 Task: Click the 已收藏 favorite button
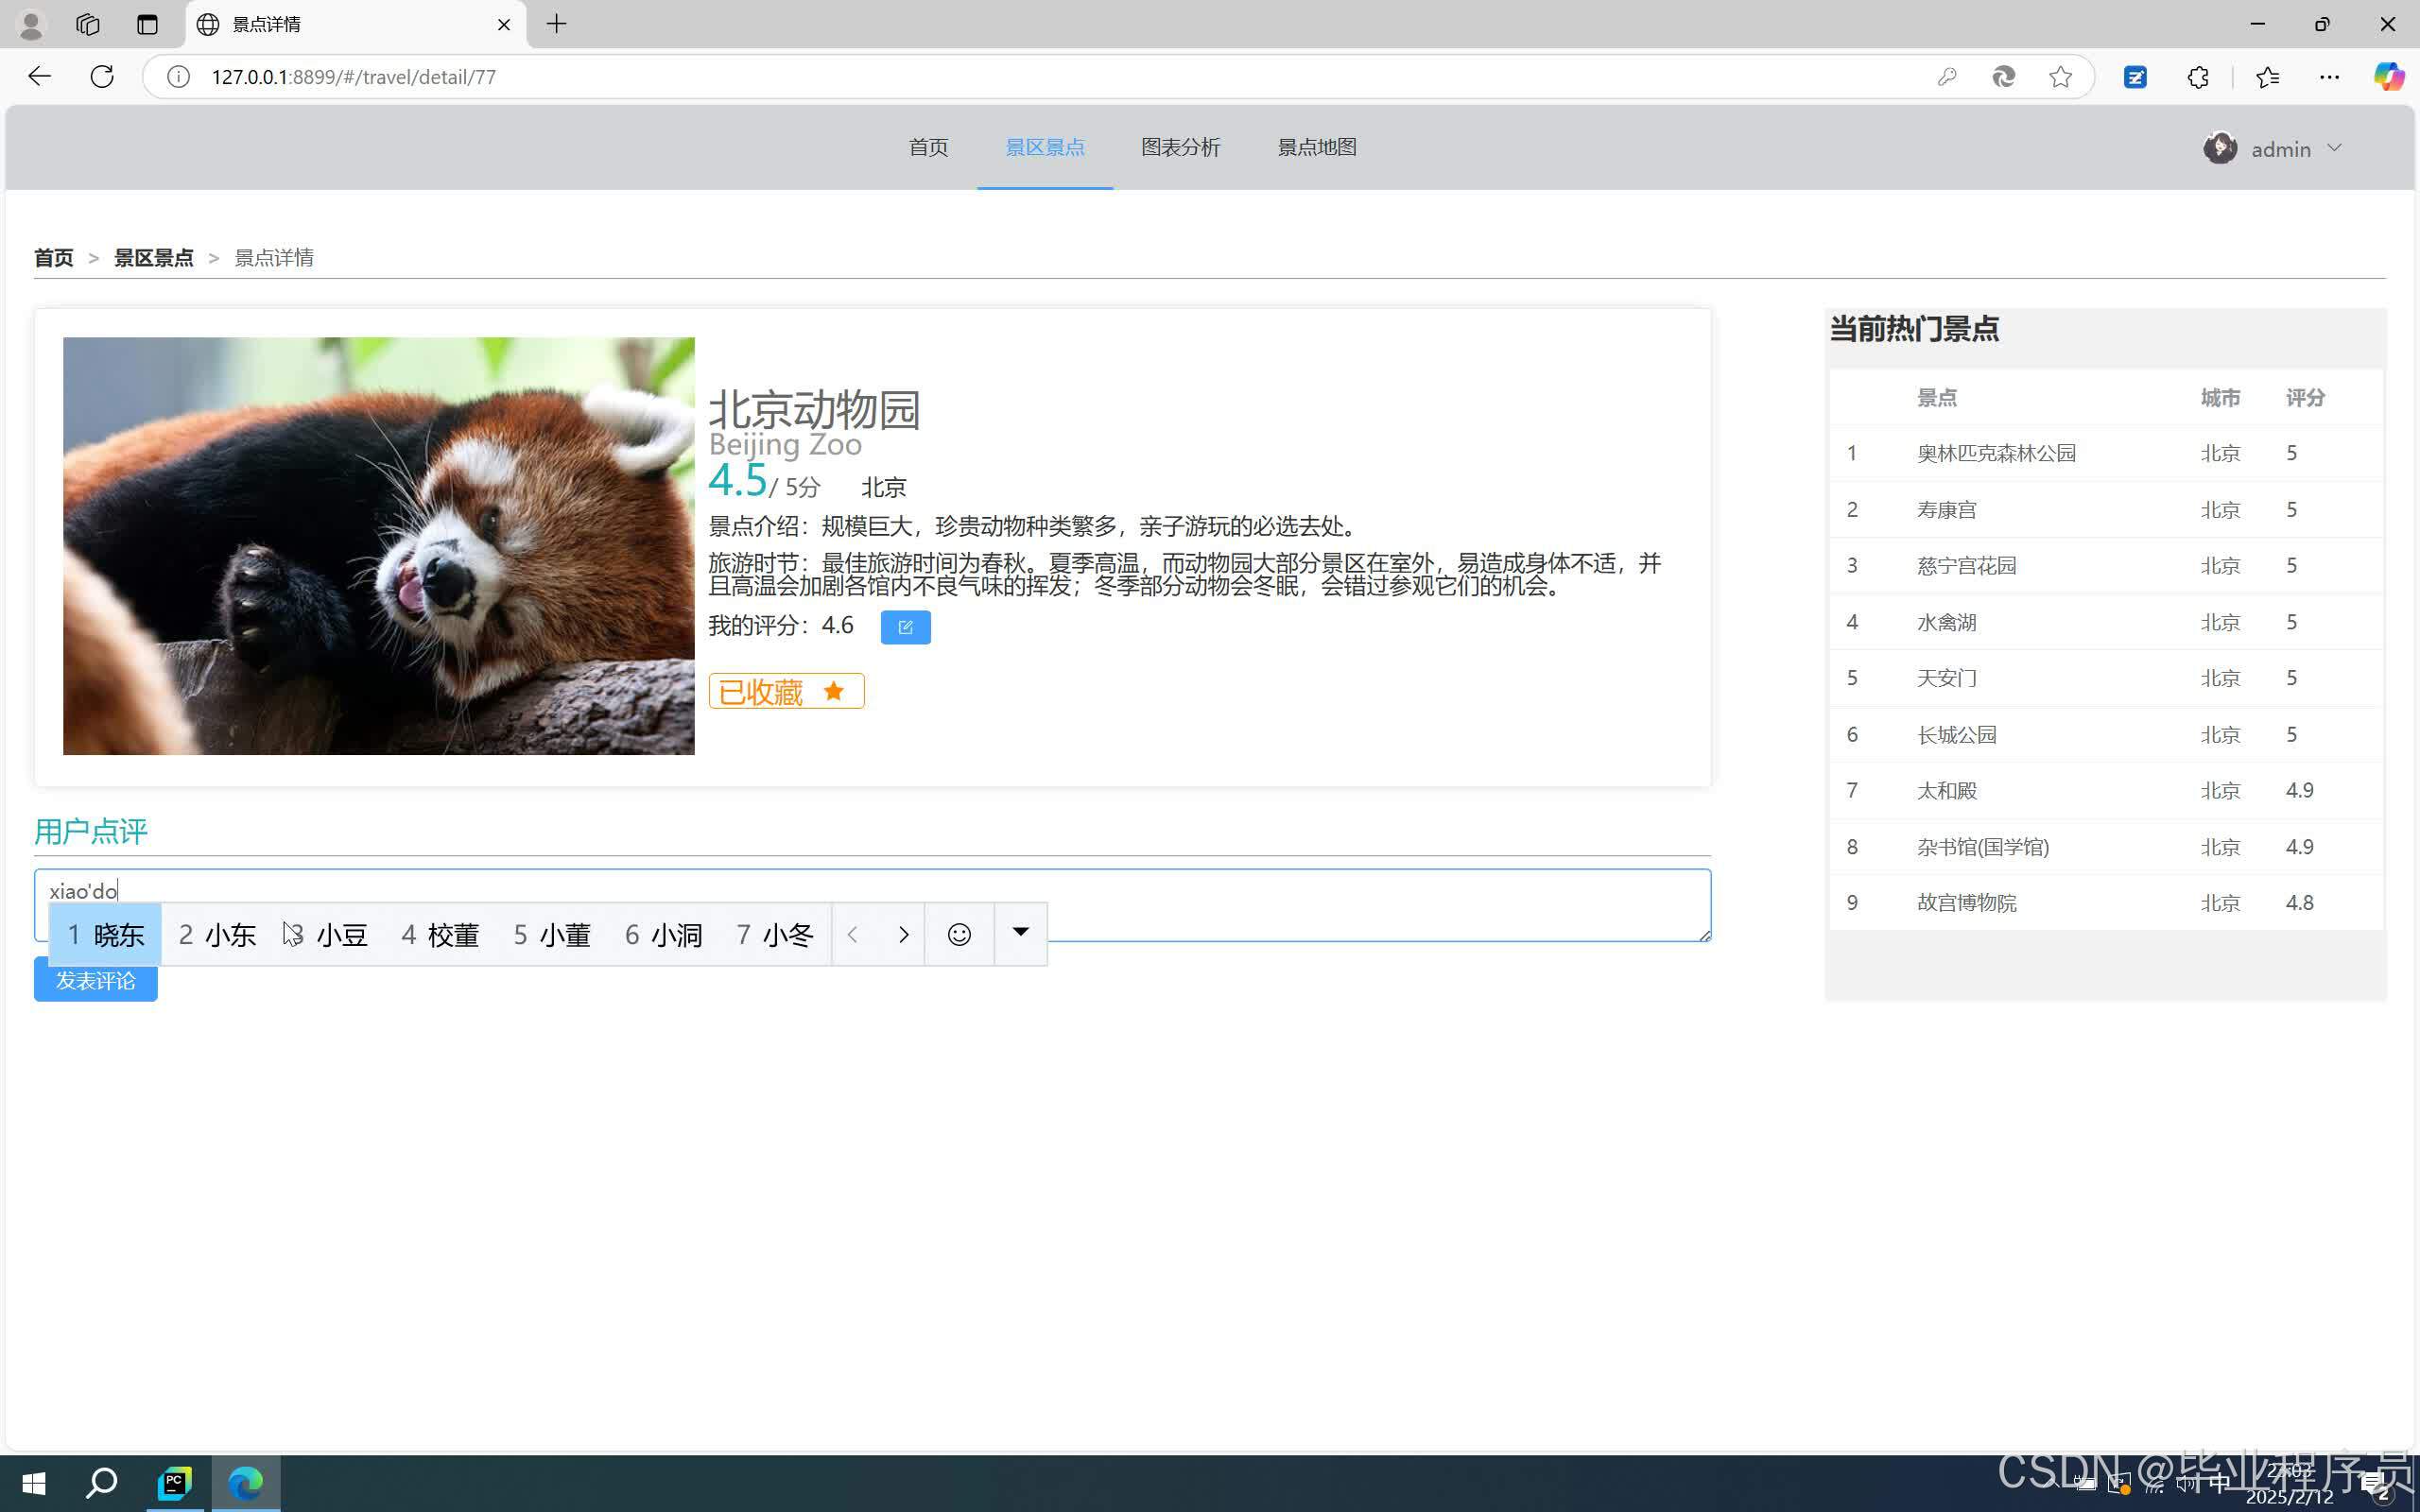click(x=786, y=691)
